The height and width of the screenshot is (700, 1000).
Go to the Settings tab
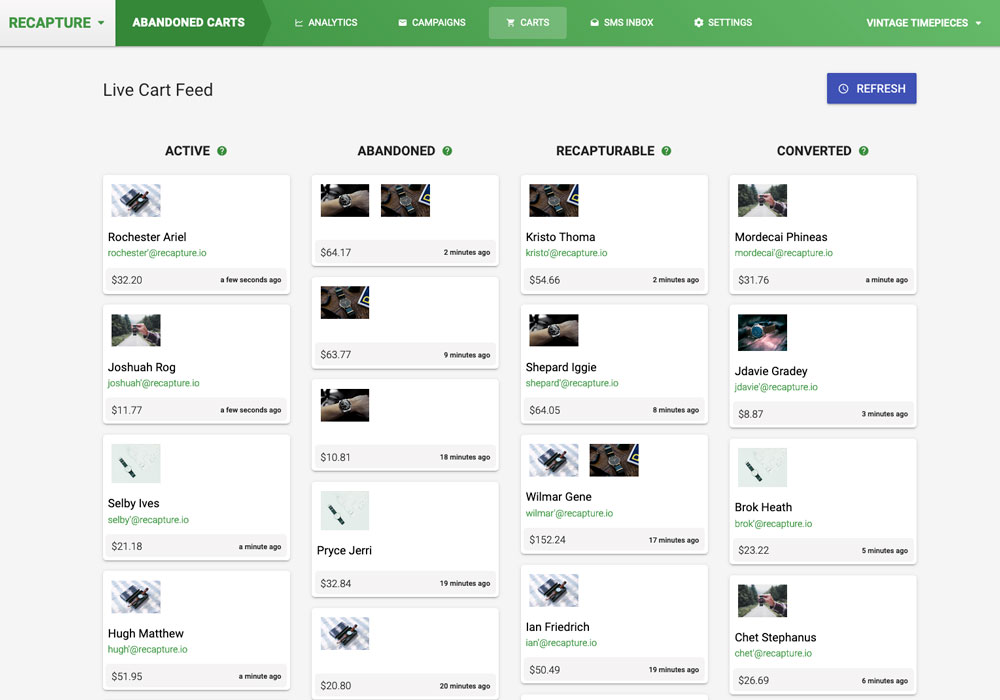(x=723, y=22)
